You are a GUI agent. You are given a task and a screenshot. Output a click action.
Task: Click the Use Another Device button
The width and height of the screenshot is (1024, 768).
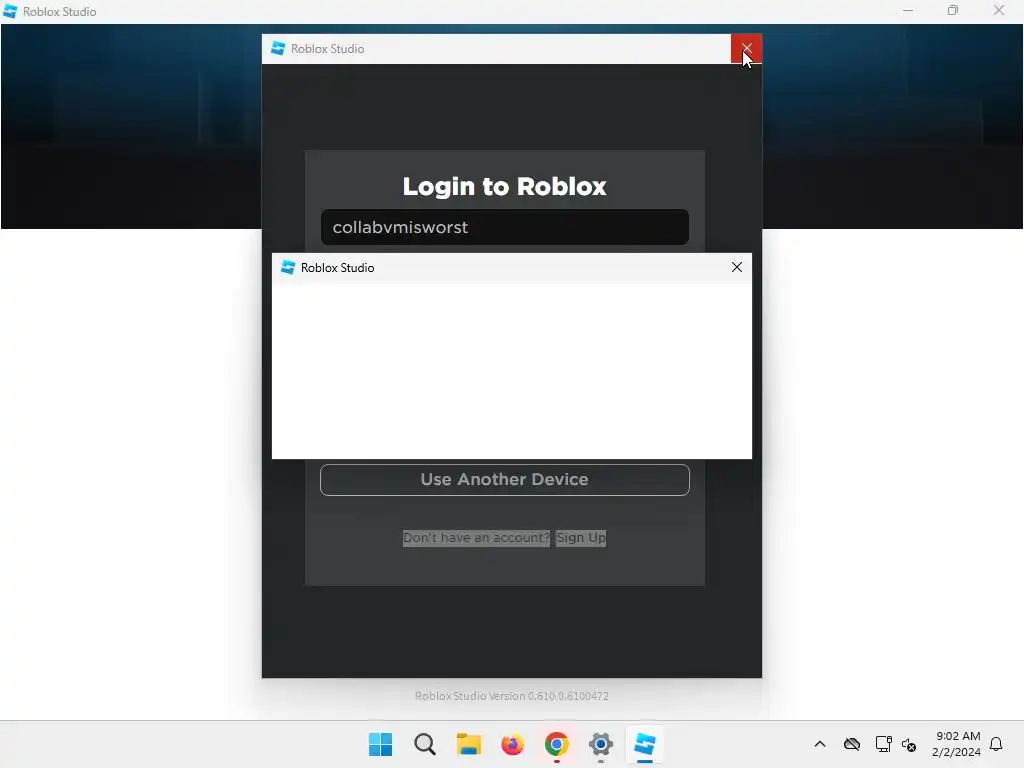point(504,479)
